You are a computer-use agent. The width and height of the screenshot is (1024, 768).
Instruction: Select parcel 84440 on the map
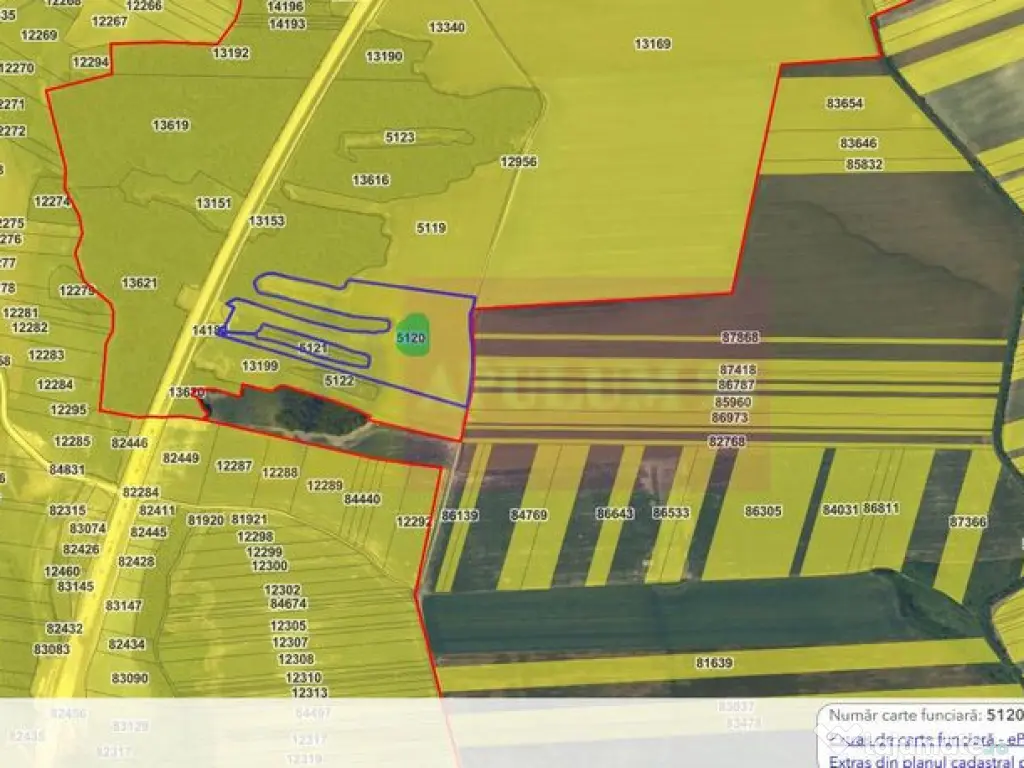(361, 499)
